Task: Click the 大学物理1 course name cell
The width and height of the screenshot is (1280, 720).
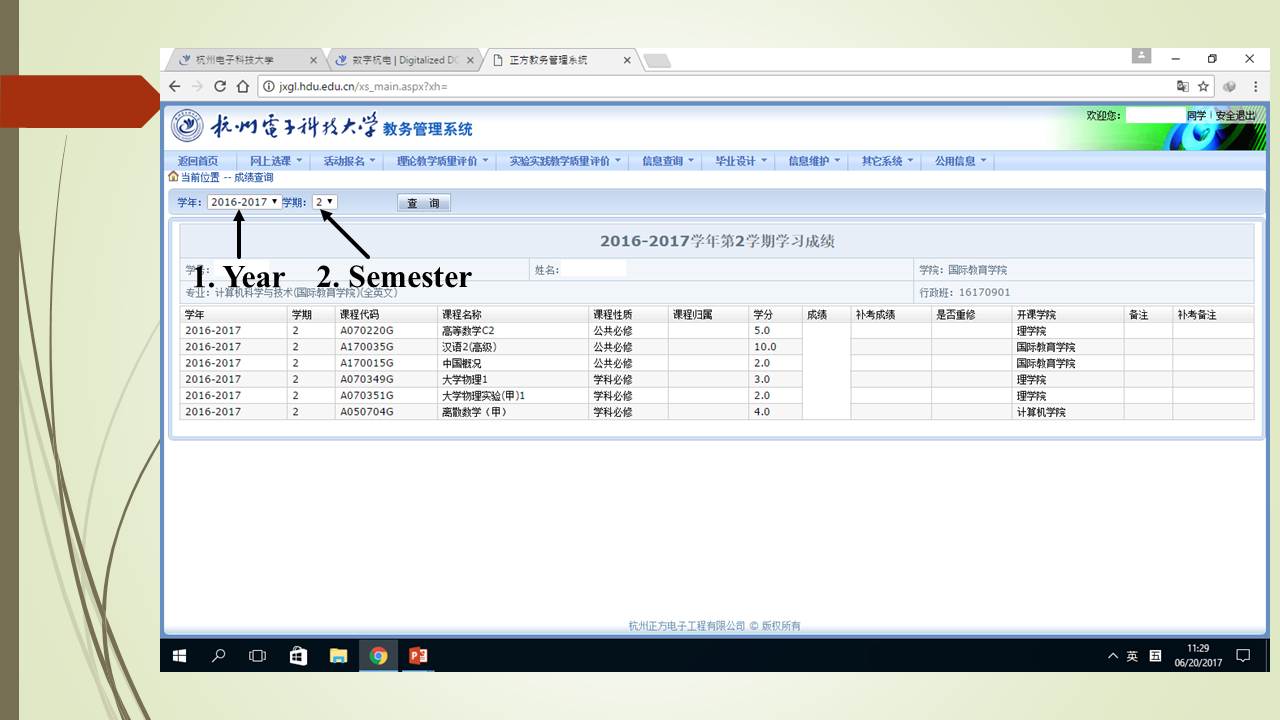Action: 513,379
